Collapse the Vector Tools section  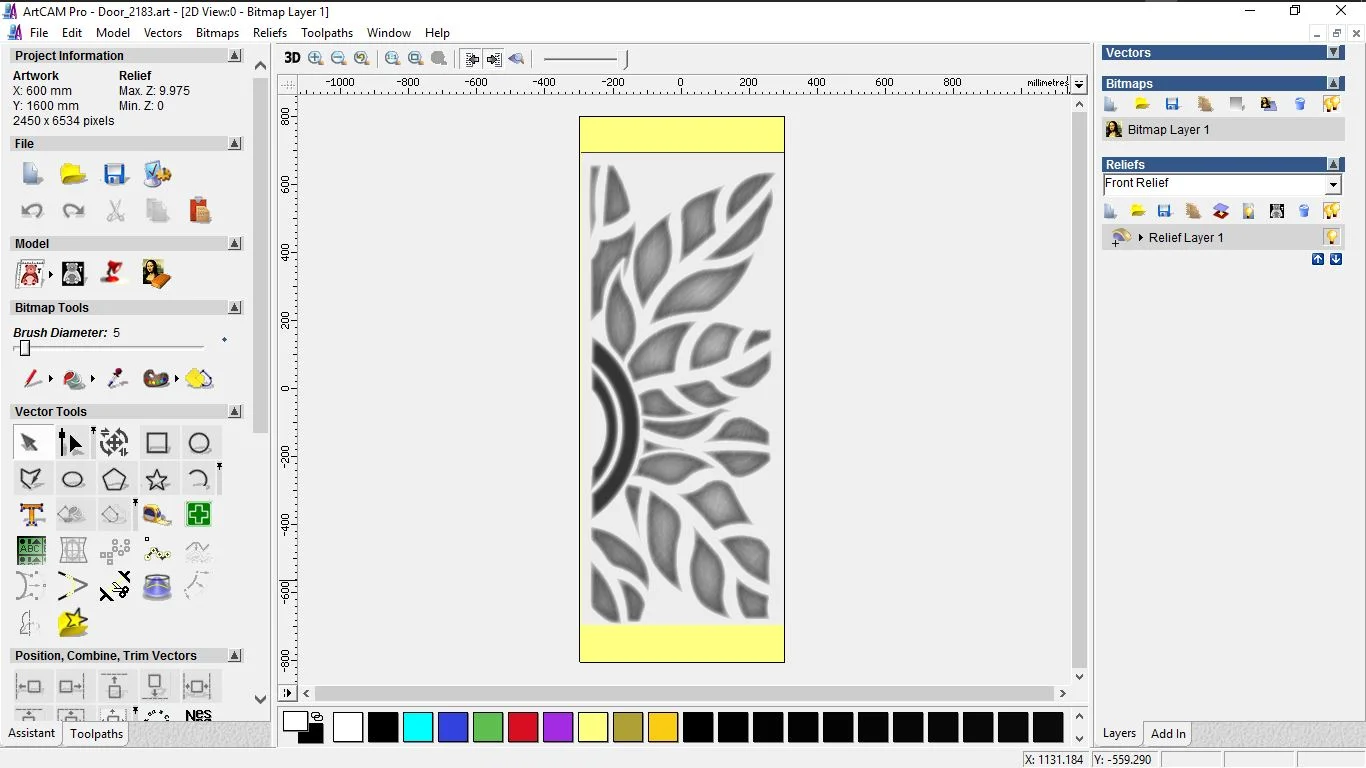235,412
